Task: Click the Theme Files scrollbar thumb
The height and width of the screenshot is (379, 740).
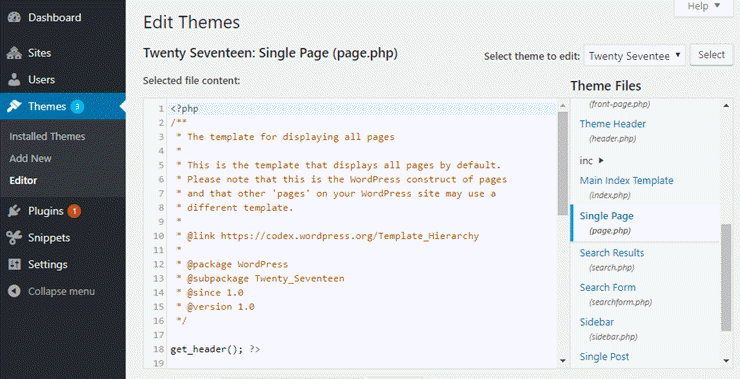Action: 726,277
